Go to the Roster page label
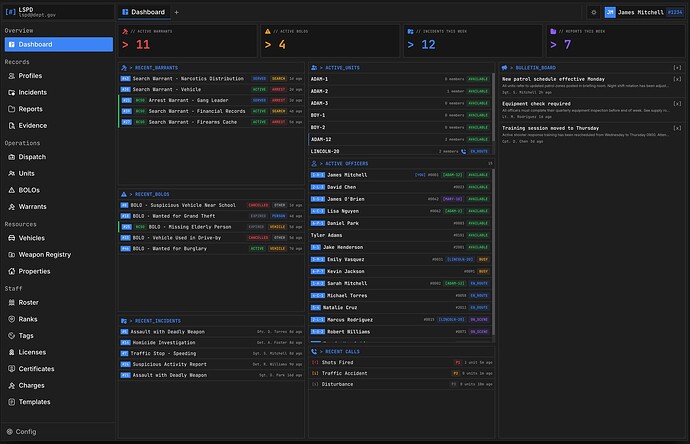This screenshot has width=690, height=444. [29, 302]
